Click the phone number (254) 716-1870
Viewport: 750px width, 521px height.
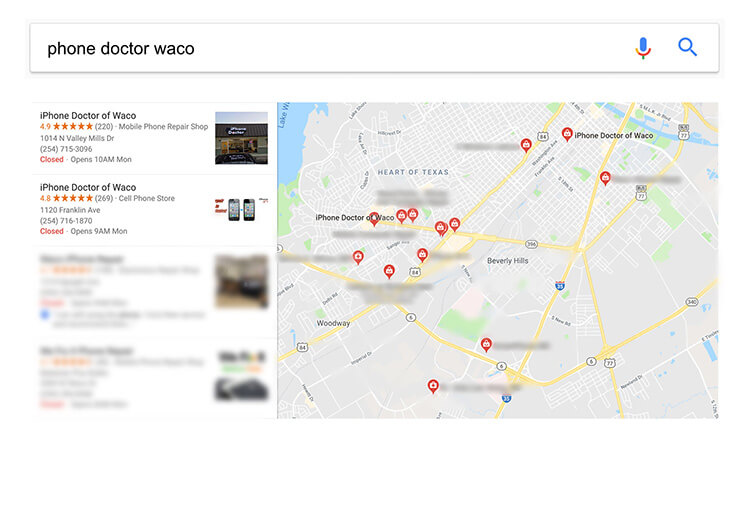point(66,220)
